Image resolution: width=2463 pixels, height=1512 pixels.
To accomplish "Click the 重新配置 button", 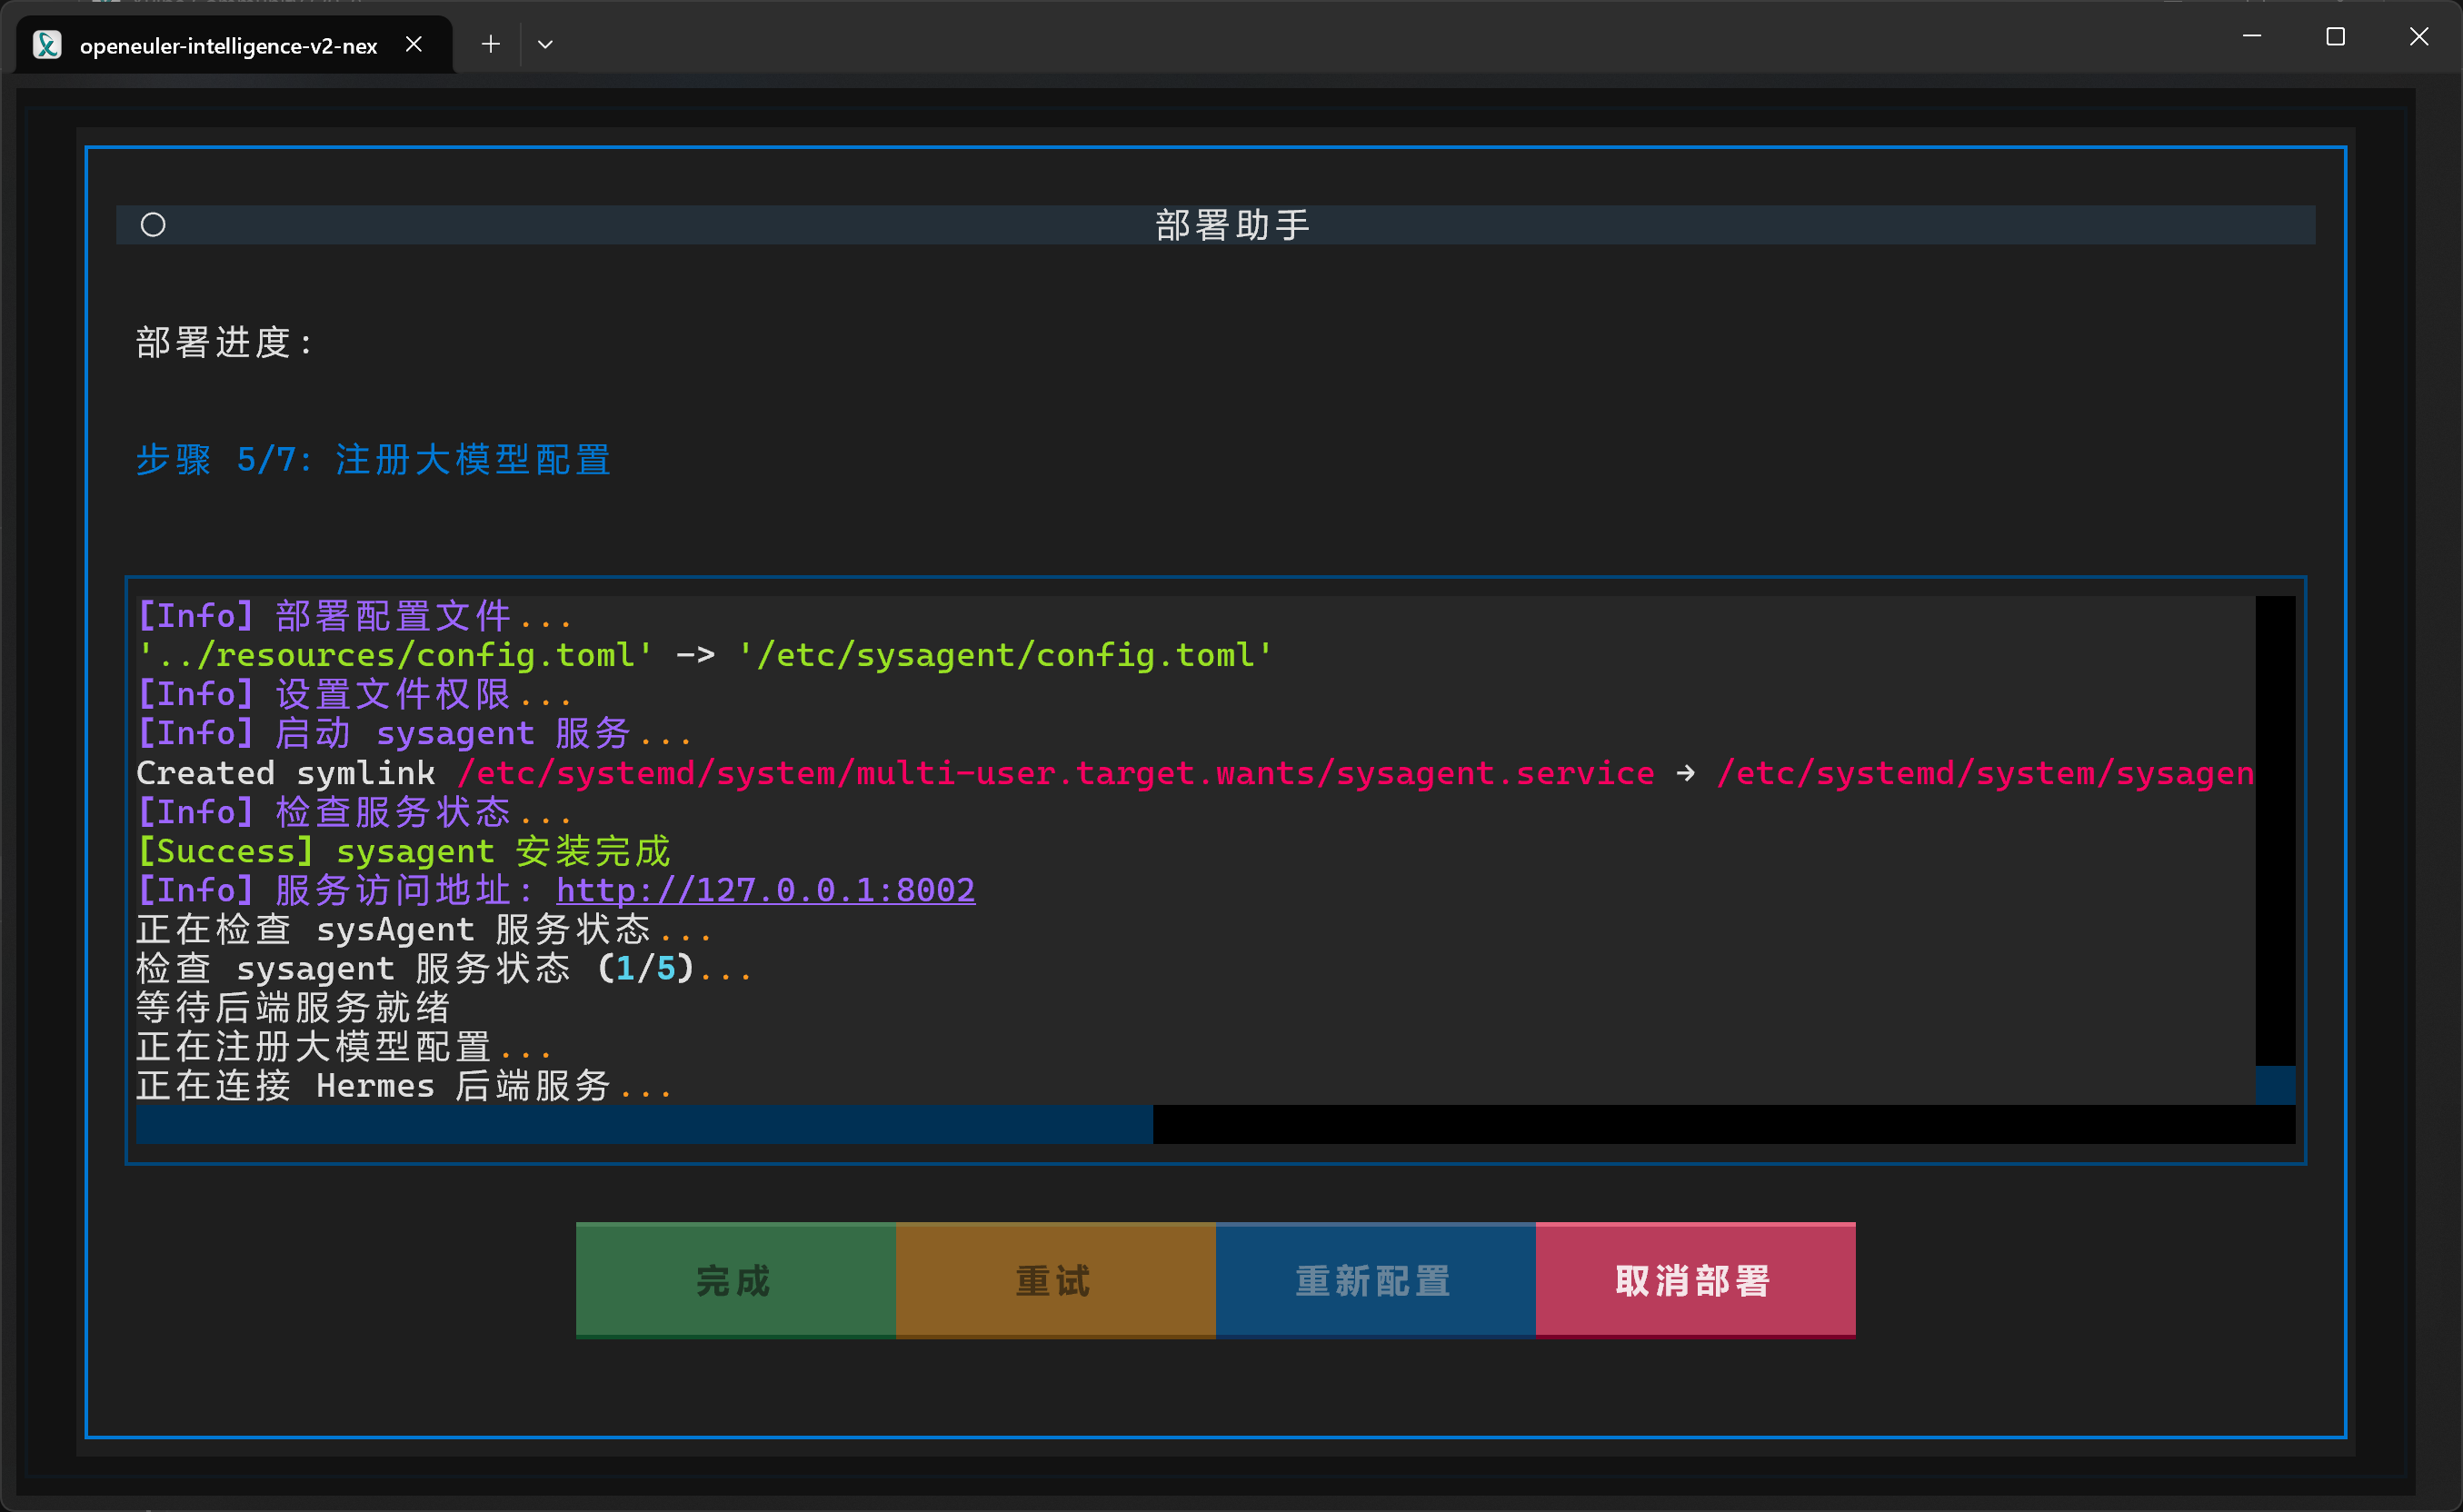I will pos(1375,1280).
